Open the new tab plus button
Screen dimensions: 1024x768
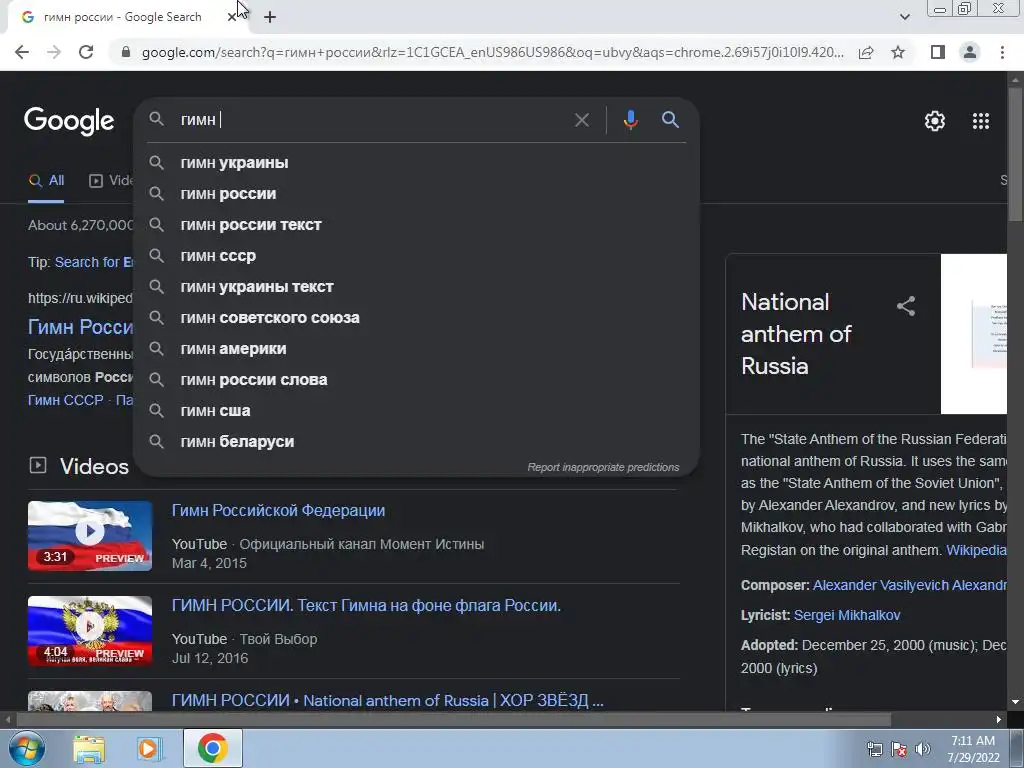(270, 18)
